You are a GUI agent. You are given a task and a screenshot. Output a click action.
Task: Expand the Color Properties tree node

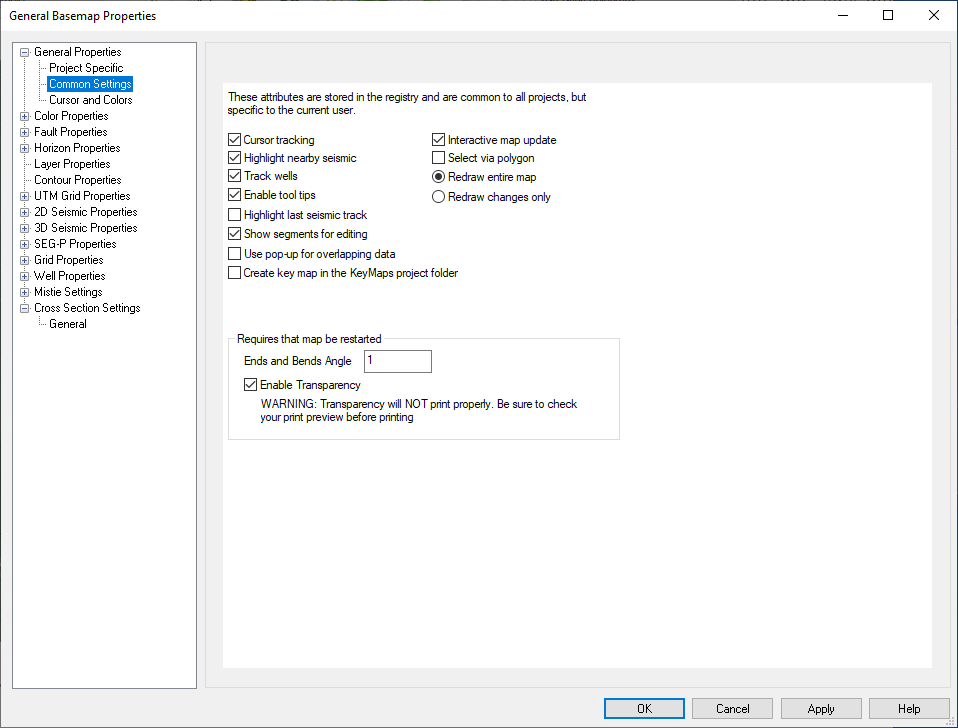25,116
